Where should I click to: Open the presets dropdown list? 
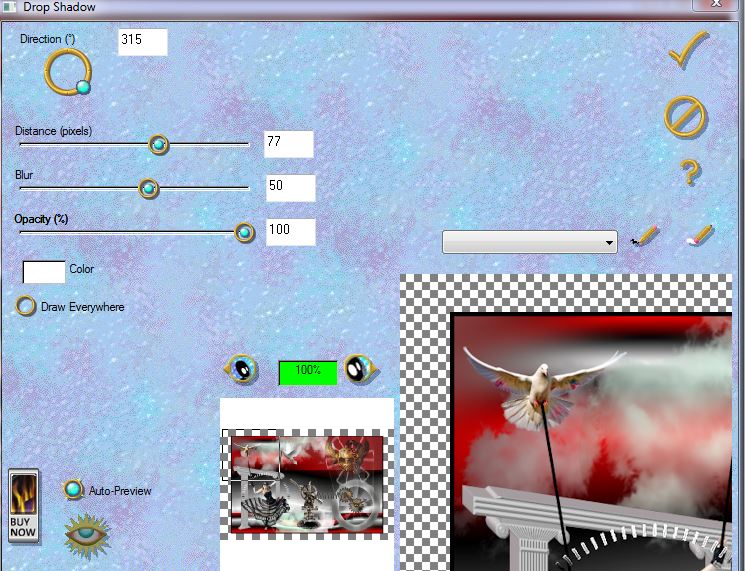530,242
